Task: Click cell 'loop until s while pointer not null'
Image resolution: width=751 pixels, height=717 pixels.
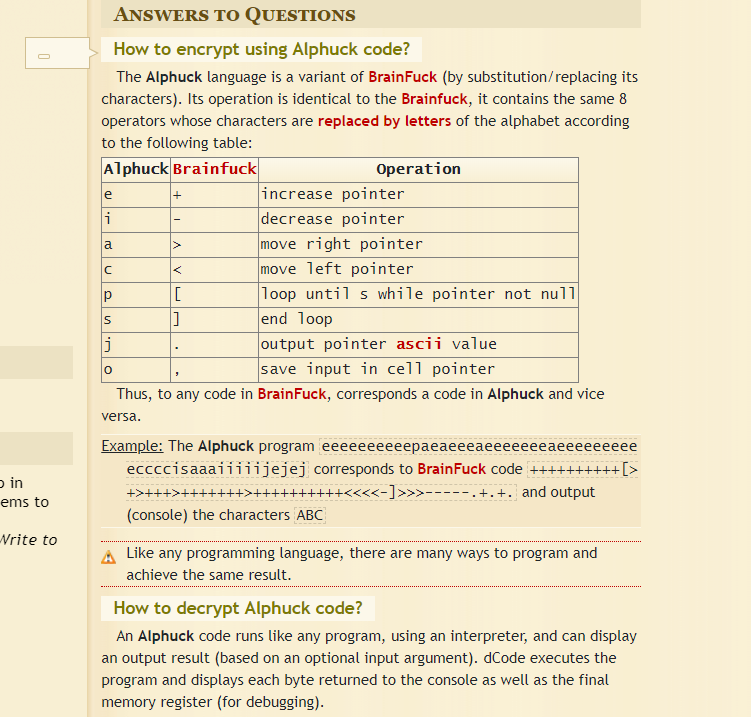Action: (x=419, y=294)
